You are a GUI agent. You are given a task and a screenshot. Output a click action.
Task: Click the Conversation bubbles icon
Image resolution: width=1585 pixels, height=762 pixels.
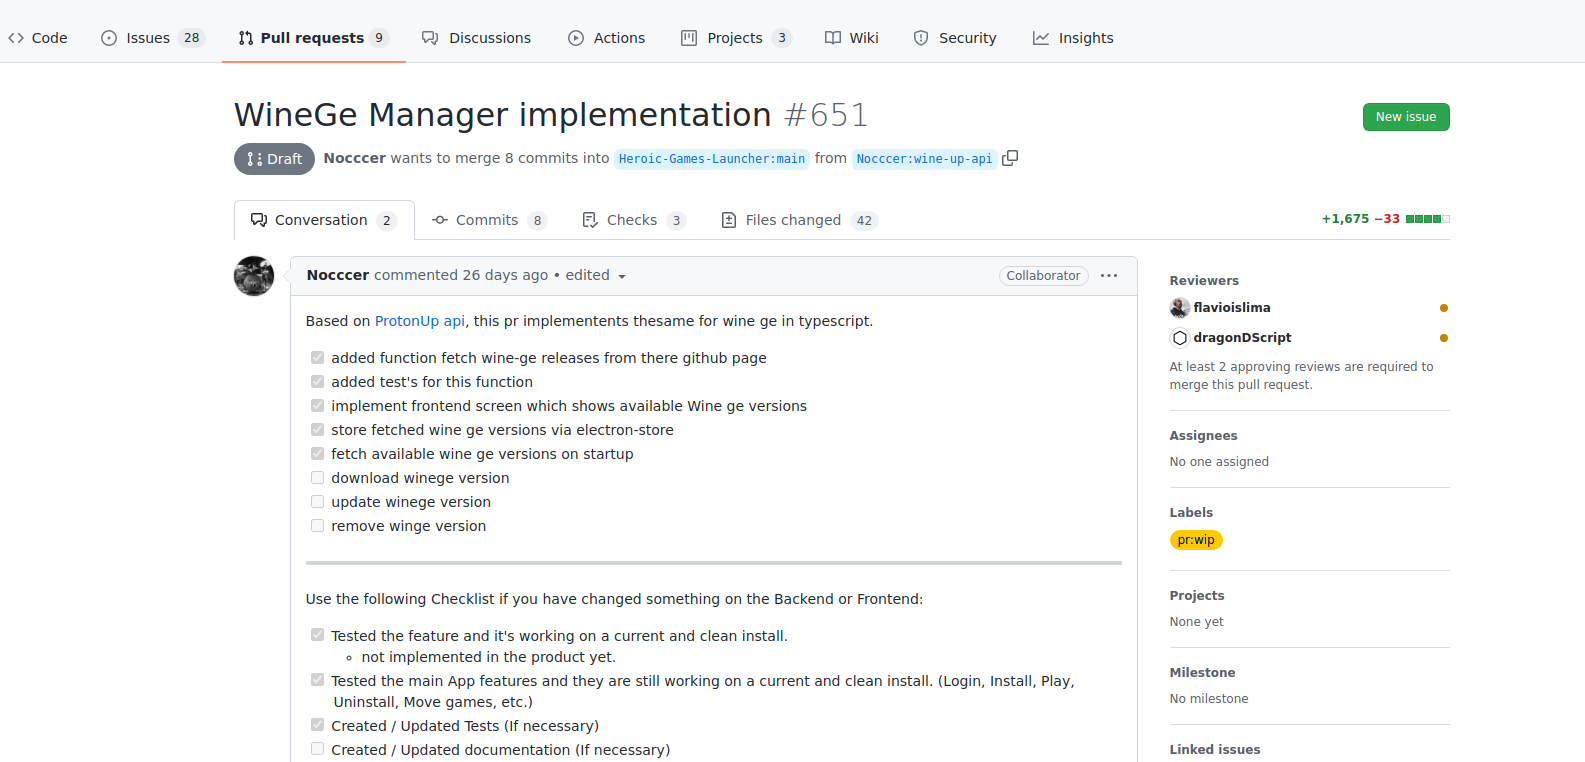coord(259,220)
